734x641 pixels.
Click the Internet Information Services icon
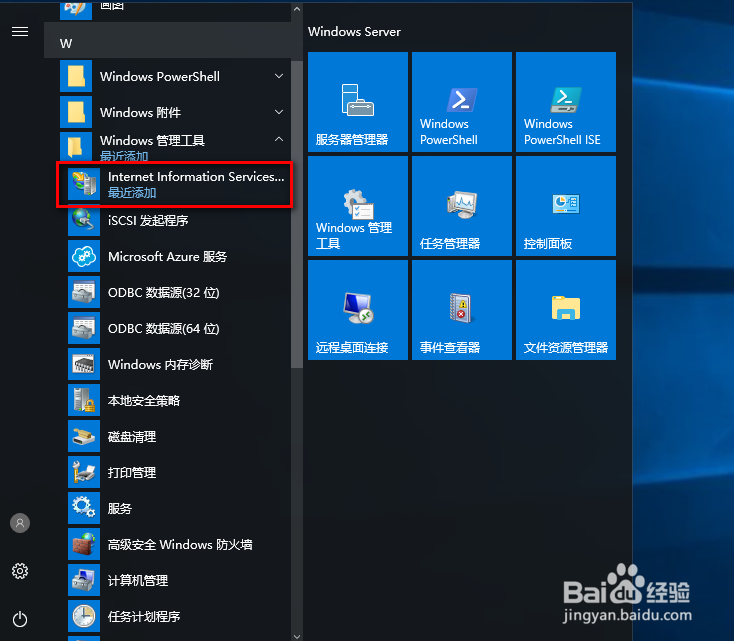84,184
